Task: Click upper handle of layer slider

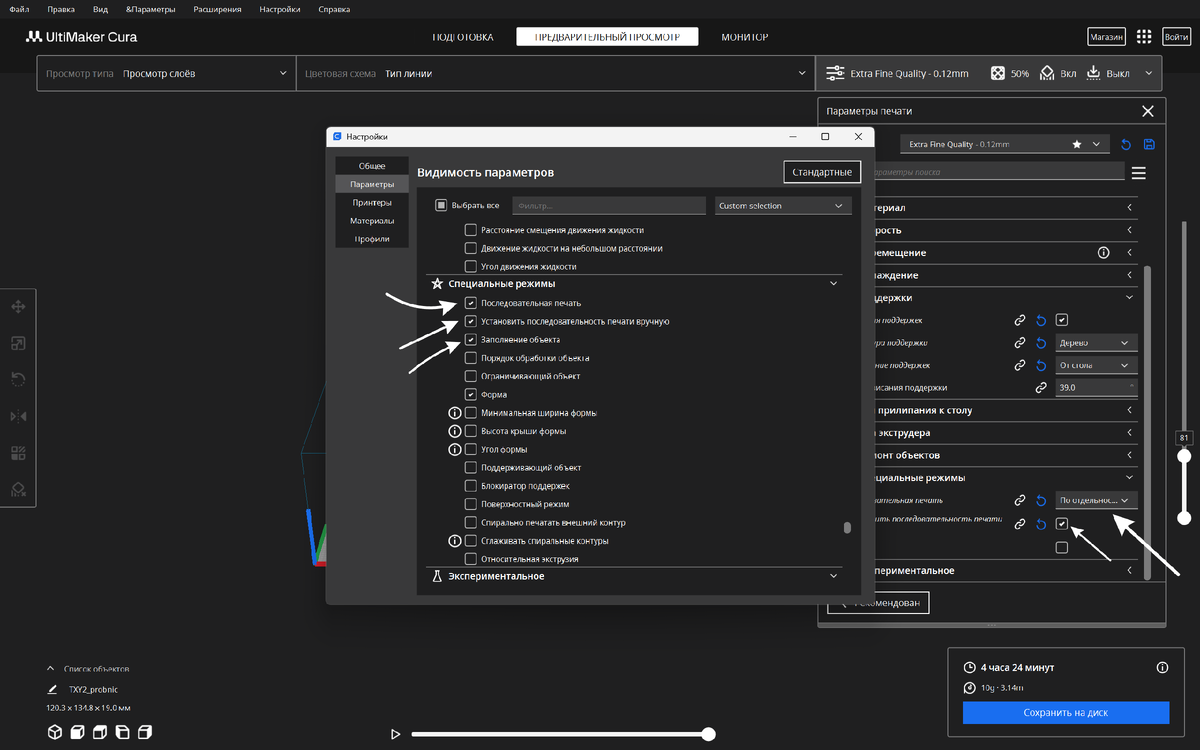Action: 1185,456
